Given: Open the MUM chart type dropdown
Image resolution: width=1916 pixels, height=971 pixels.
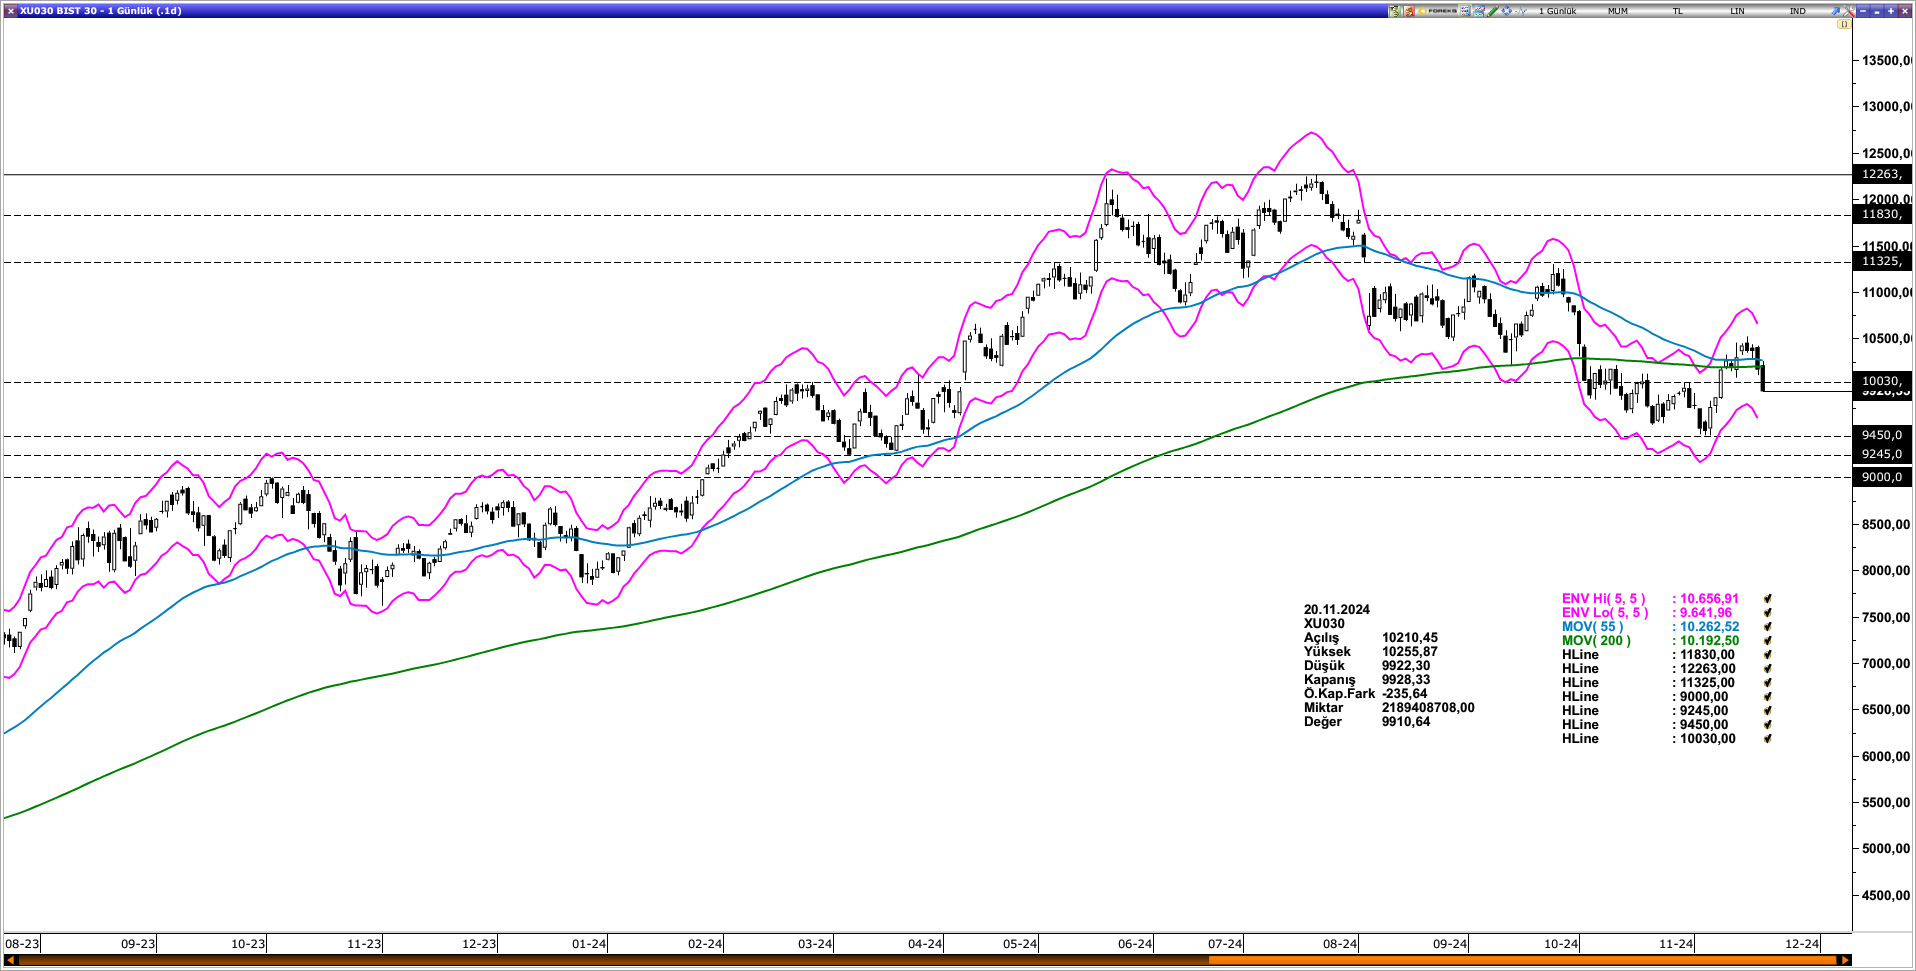Looking at the screenshot, I should pos(1618,11).
